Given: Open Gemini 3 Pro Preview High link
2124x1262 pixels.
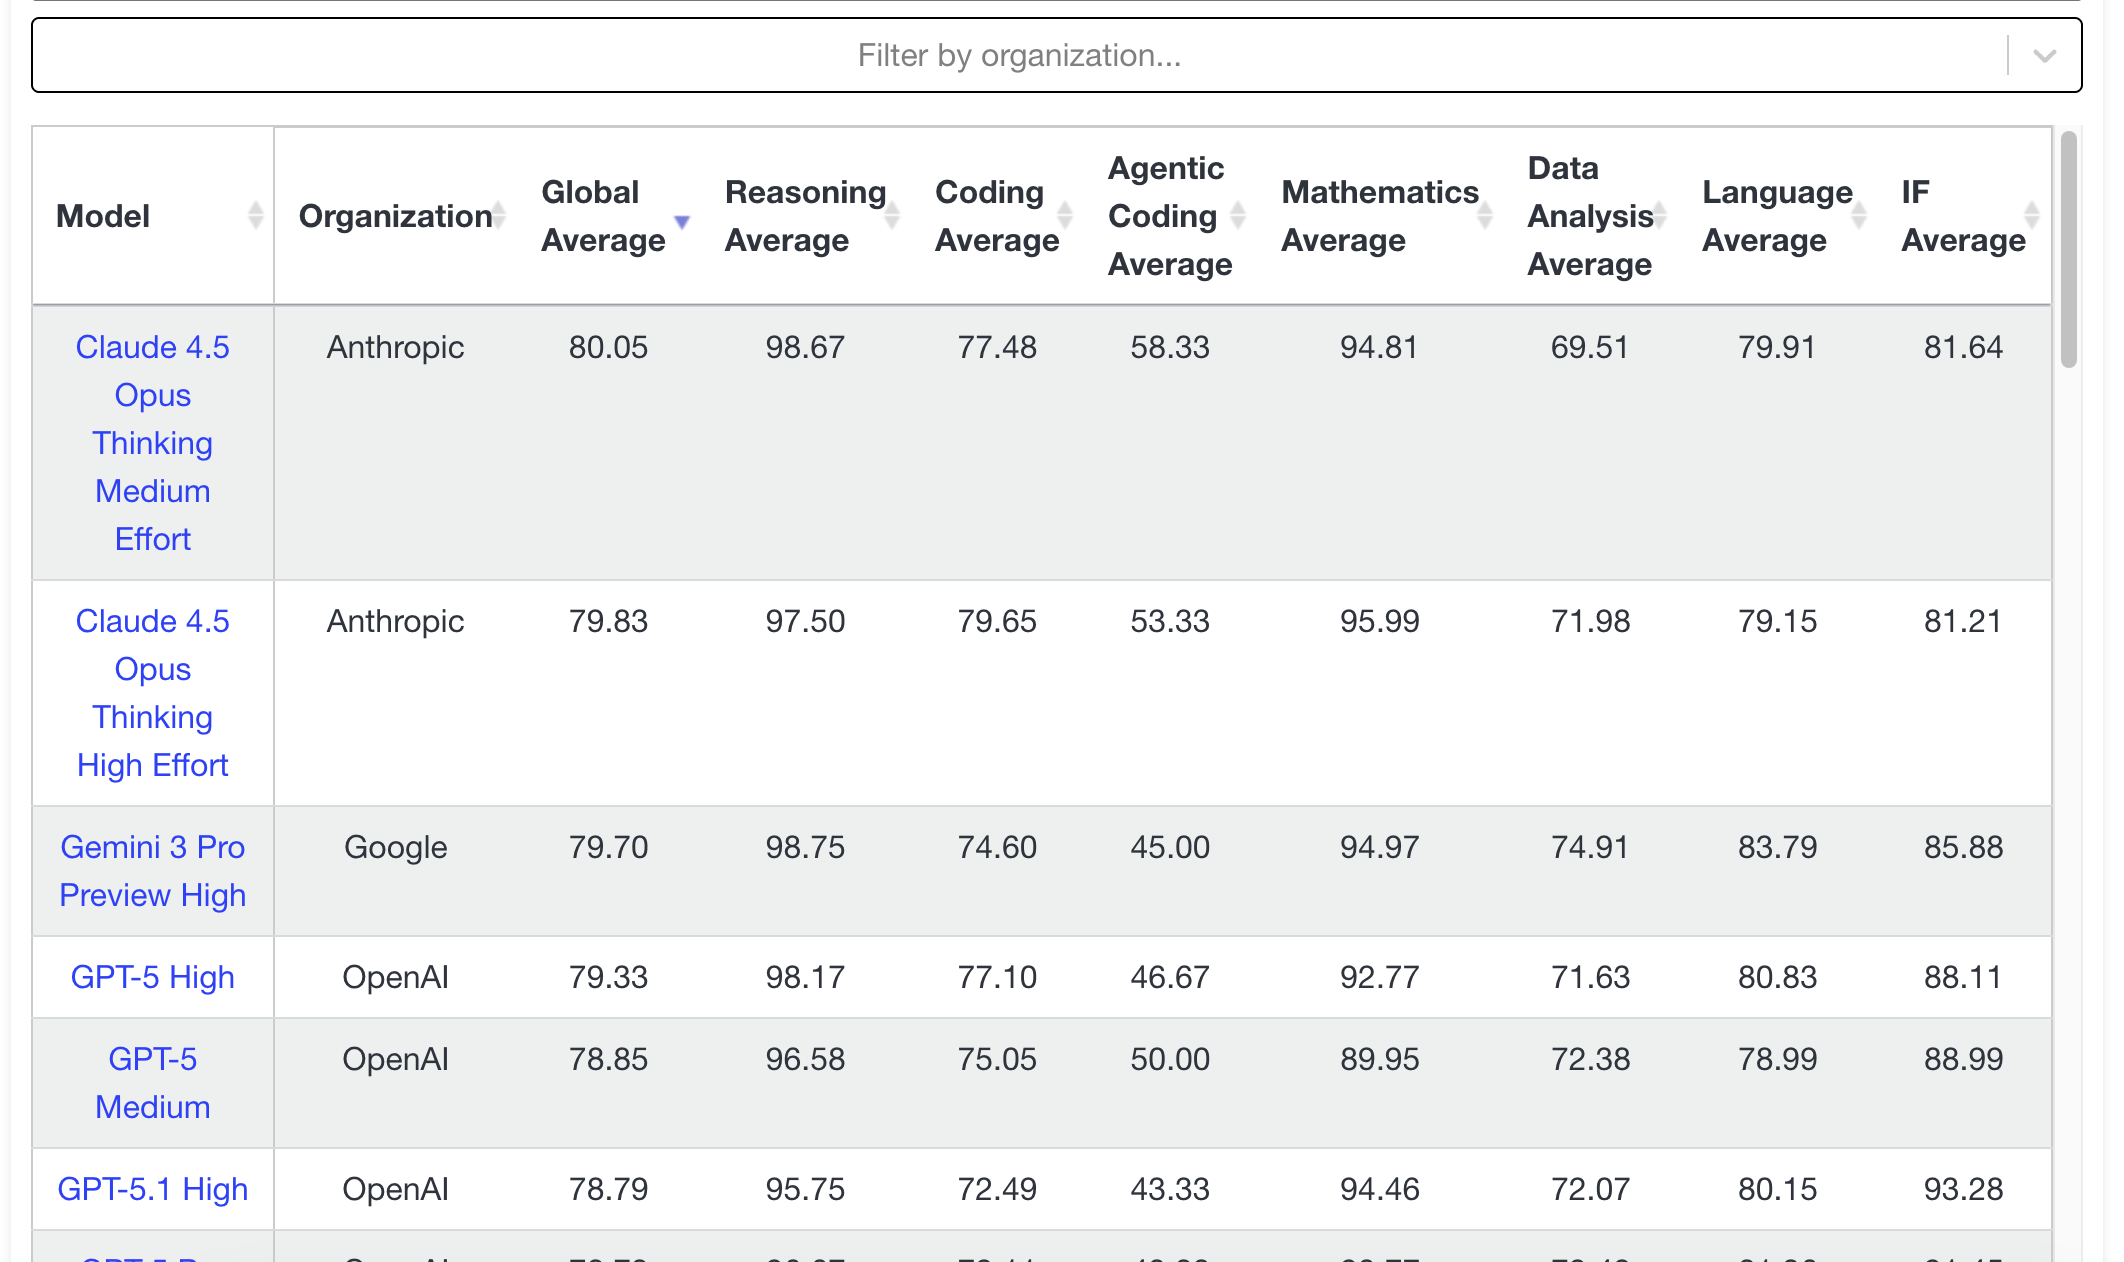Looking at the screenshot, I should click(x=153, y=871).
